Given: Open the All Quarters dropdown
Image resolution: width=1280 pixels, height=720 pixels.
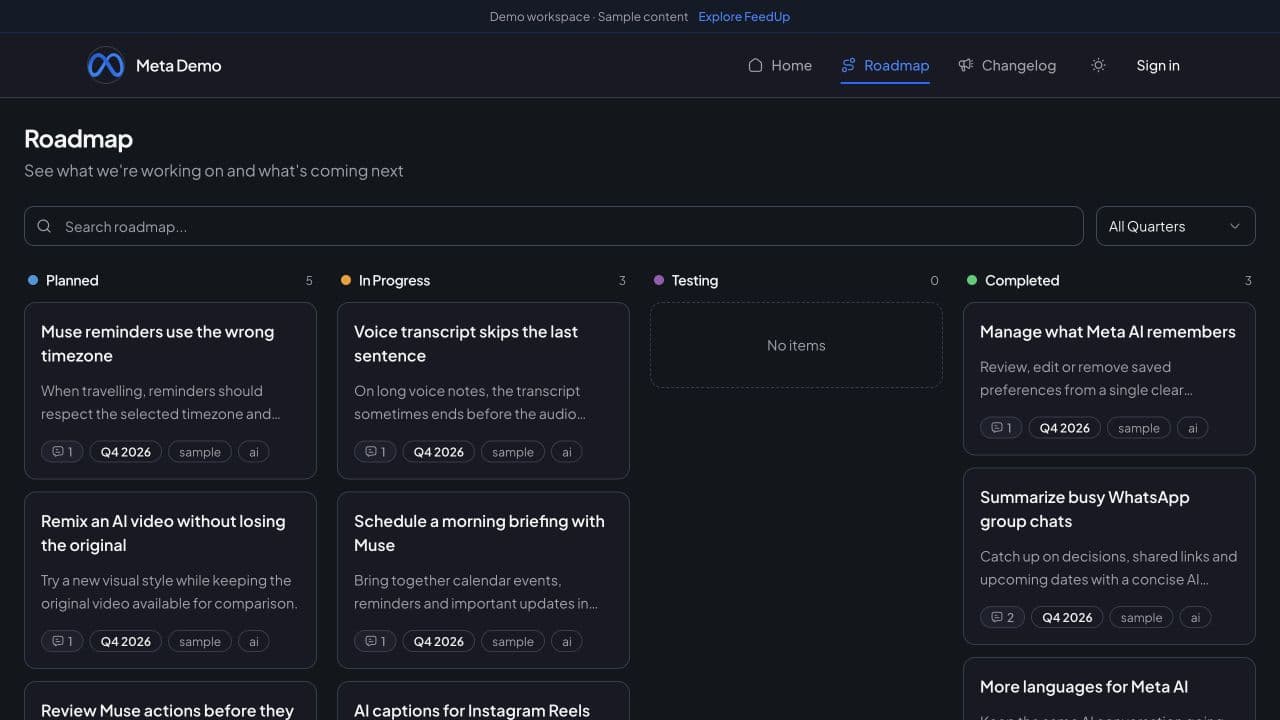Looking at the screenshot, I should coord(1175,226).
